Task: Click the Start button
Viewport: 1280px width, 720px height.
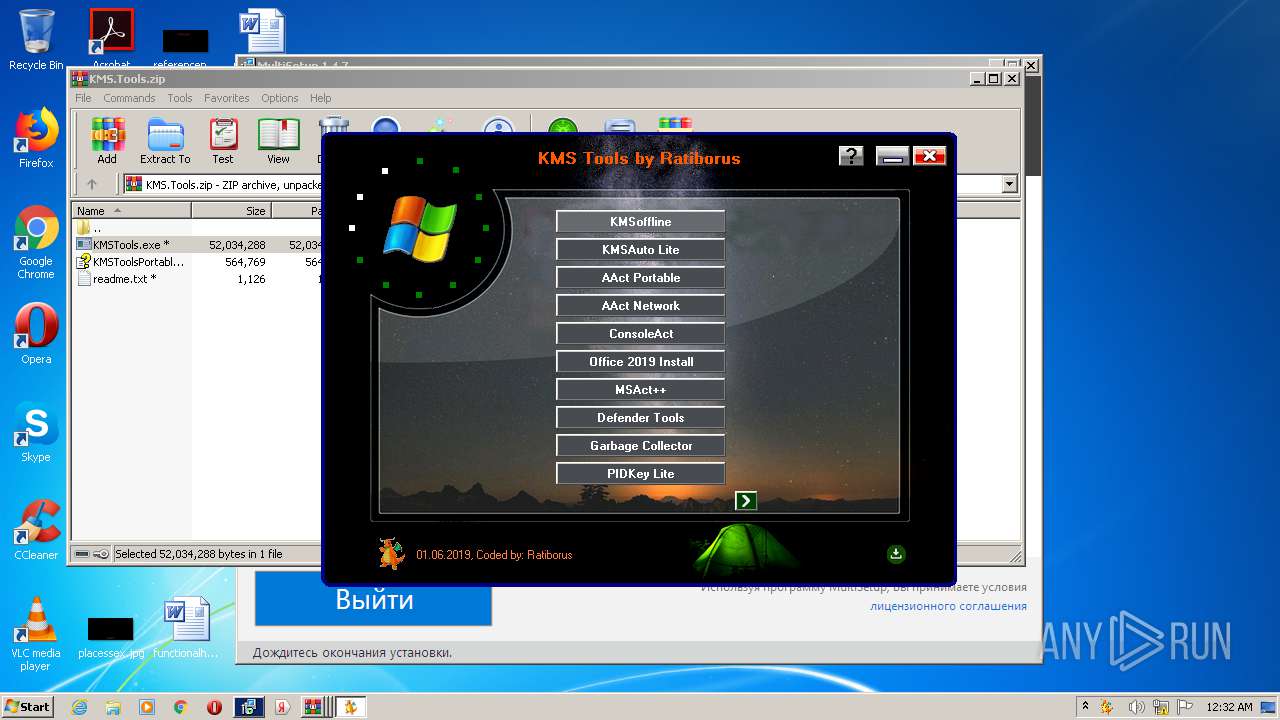Action: [27, 707]
